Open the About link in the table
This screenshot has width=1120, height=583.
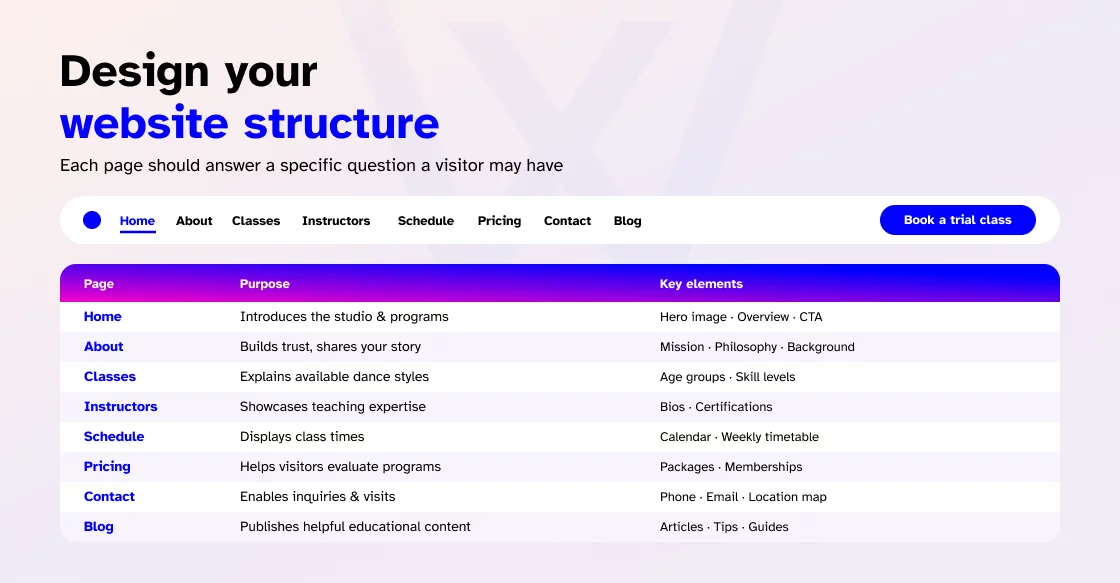(104, 347)
